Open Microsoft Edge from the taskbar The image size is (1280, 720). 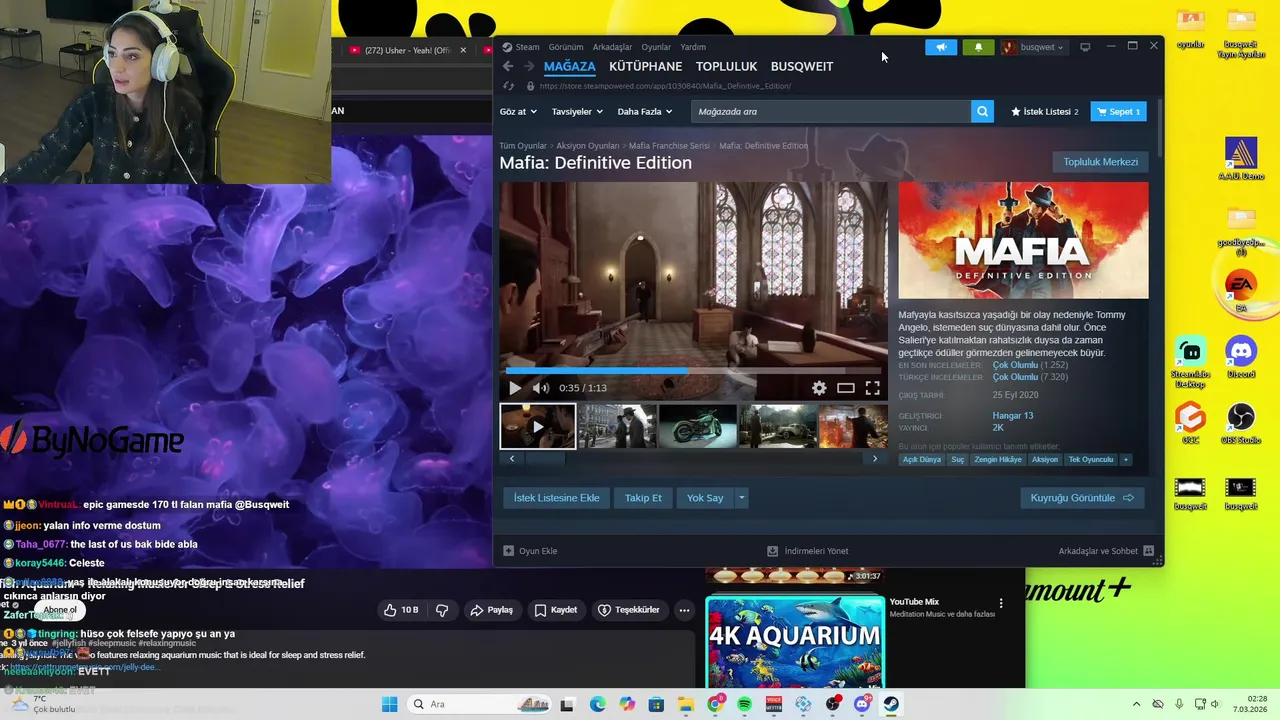coord(597,704)
